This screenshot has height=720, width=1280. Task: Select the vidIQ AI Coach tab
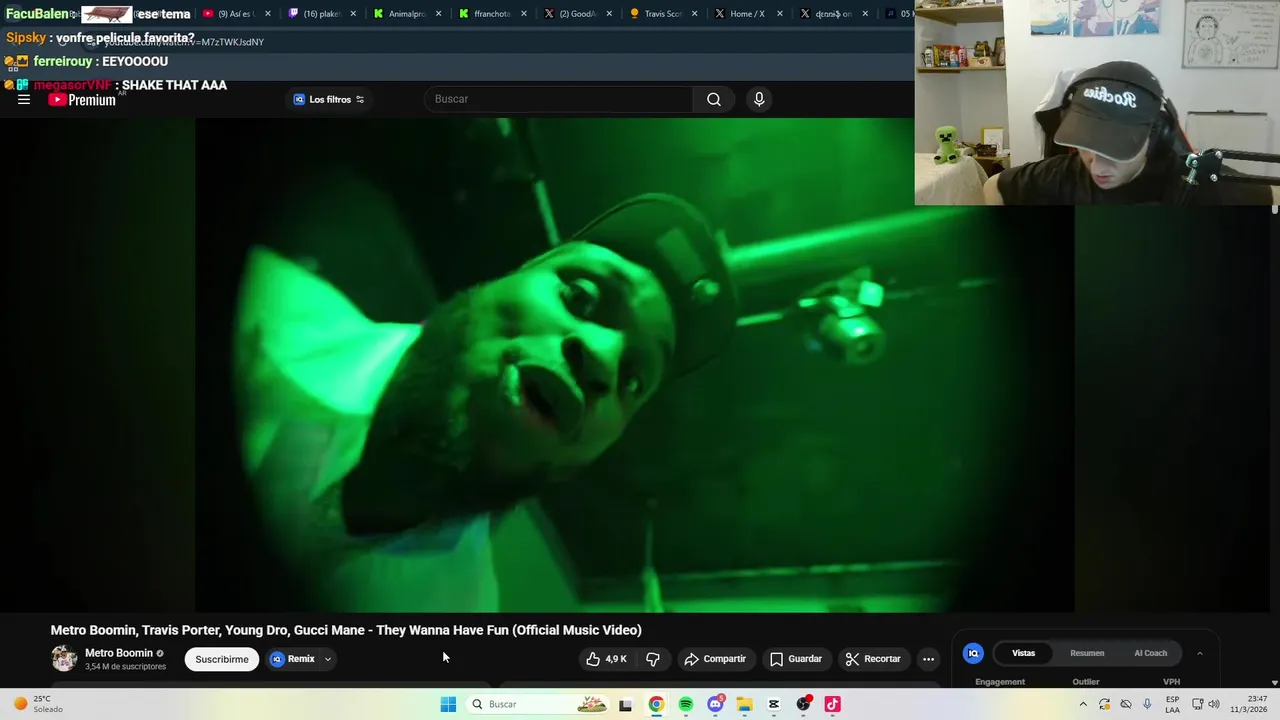[1150, 653]
